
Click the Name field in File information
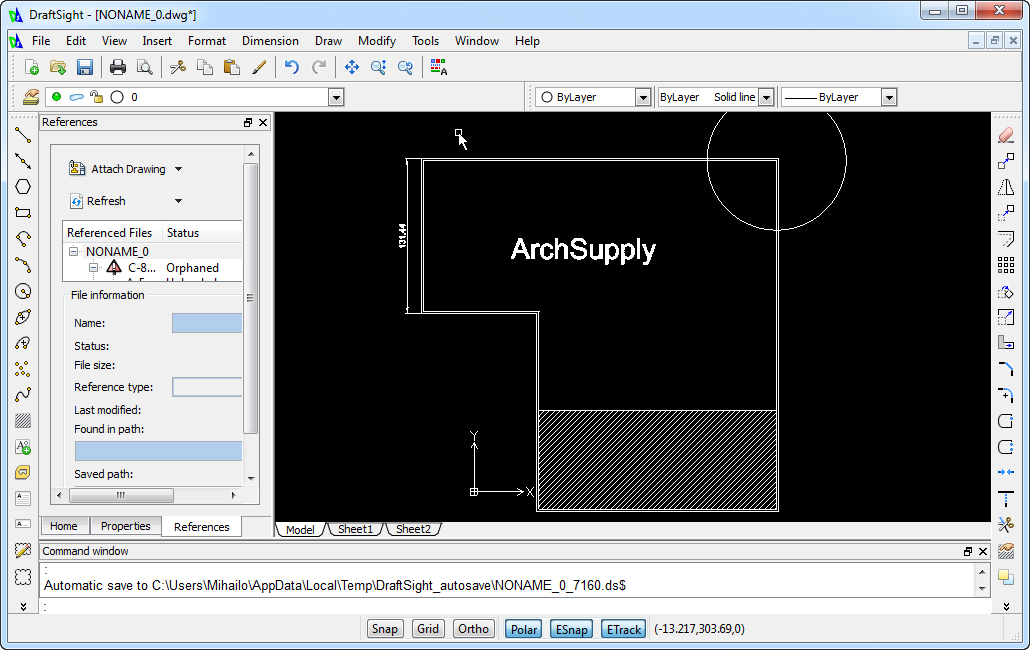[207, 323]
